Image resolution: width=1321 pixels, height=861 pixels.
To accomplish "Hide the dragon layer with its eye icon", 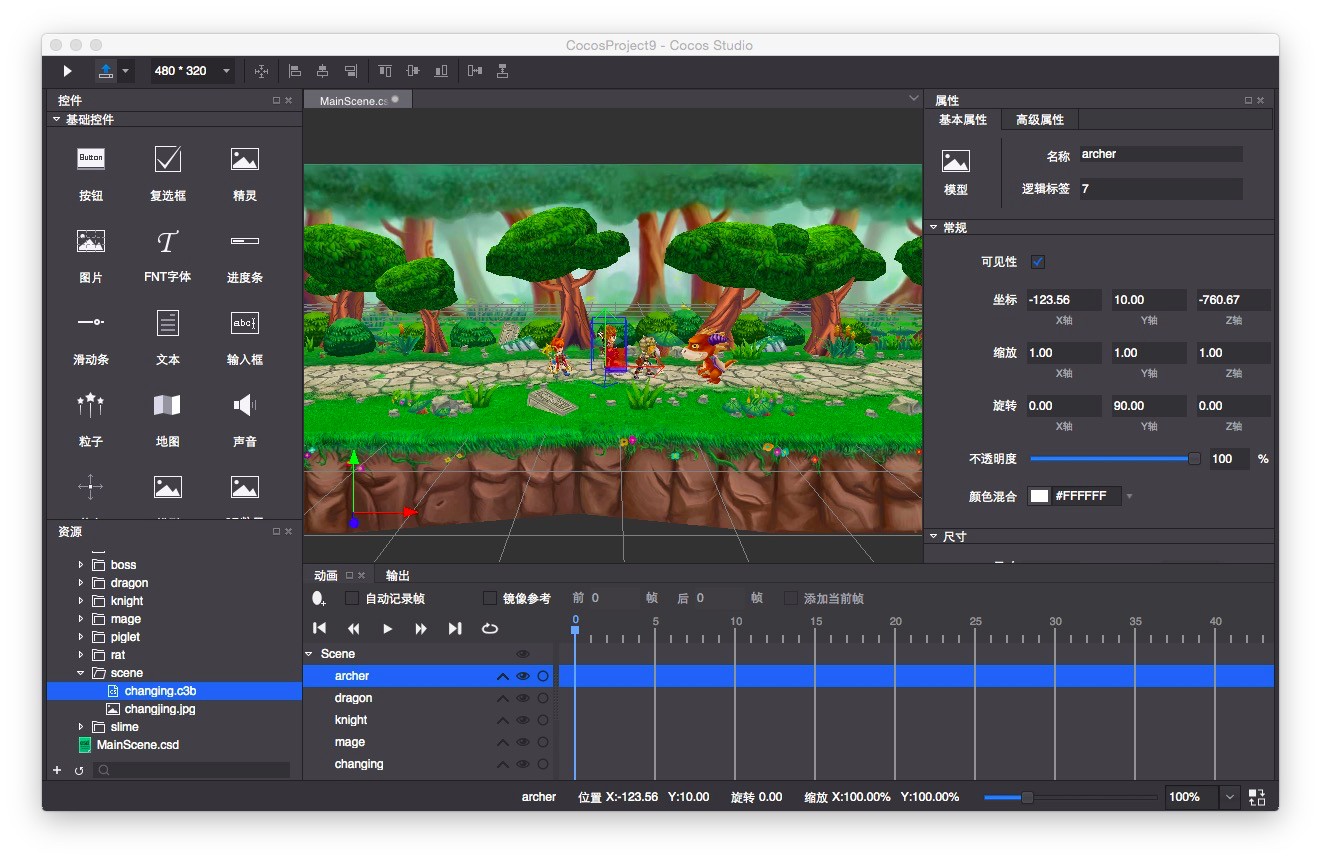I will click(x=523, y=698).
